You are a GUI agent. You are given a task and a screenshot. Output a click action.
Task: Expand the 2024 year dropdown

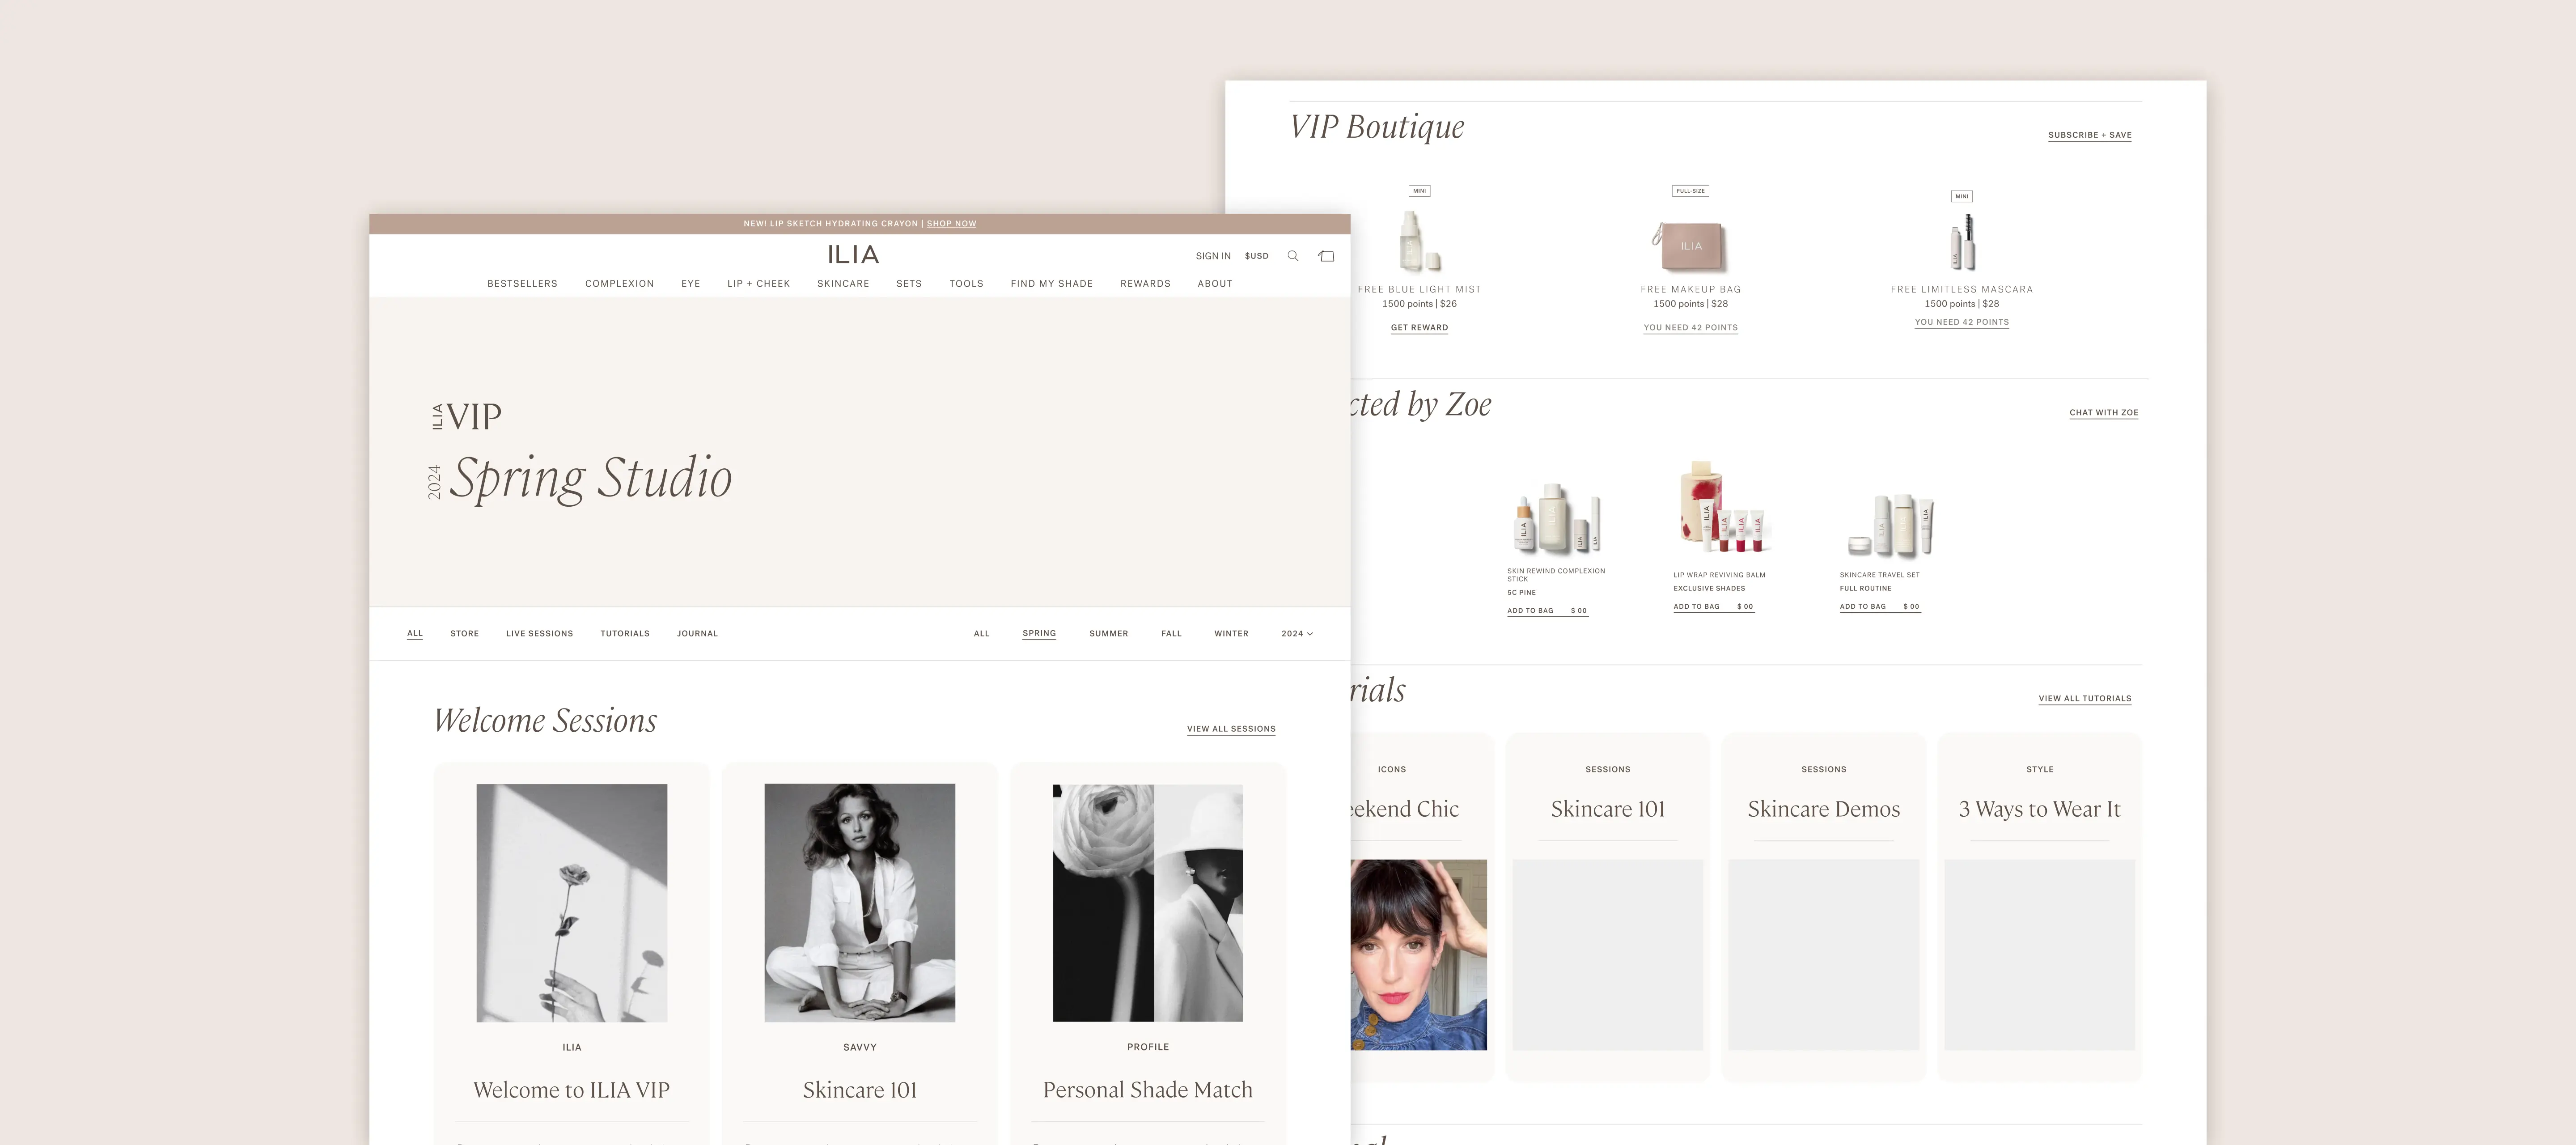point(1296,633)
